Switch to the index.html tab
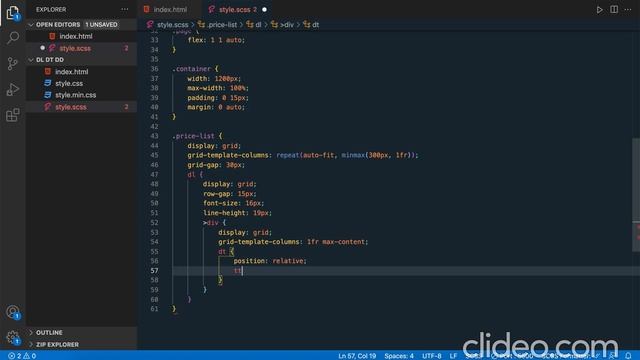The image size is (640, 360). pos(170,9)
